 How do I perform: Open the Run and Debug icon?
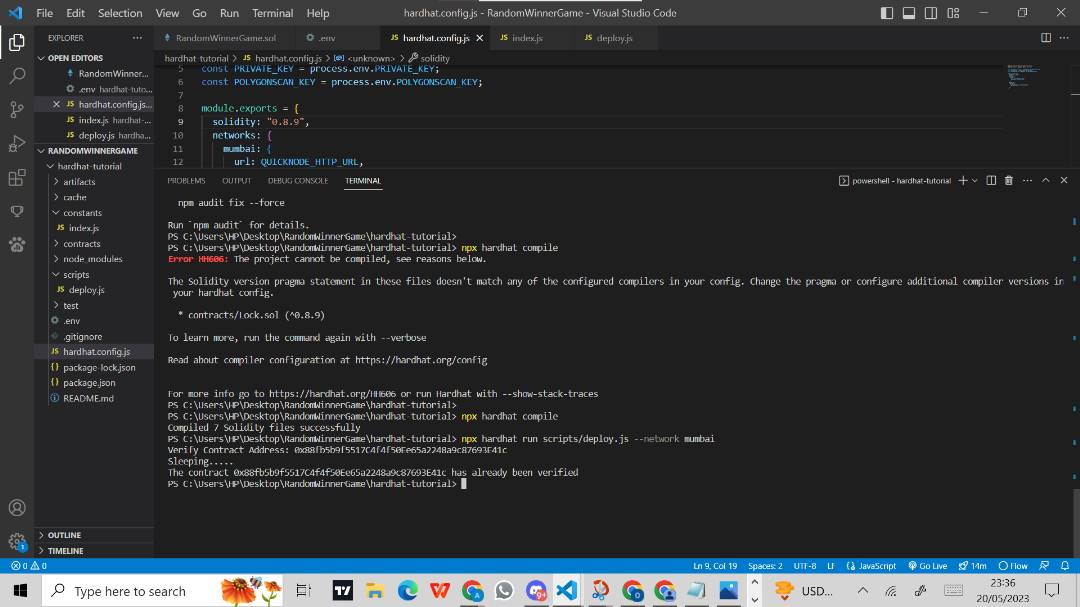[x=16, y=141]
